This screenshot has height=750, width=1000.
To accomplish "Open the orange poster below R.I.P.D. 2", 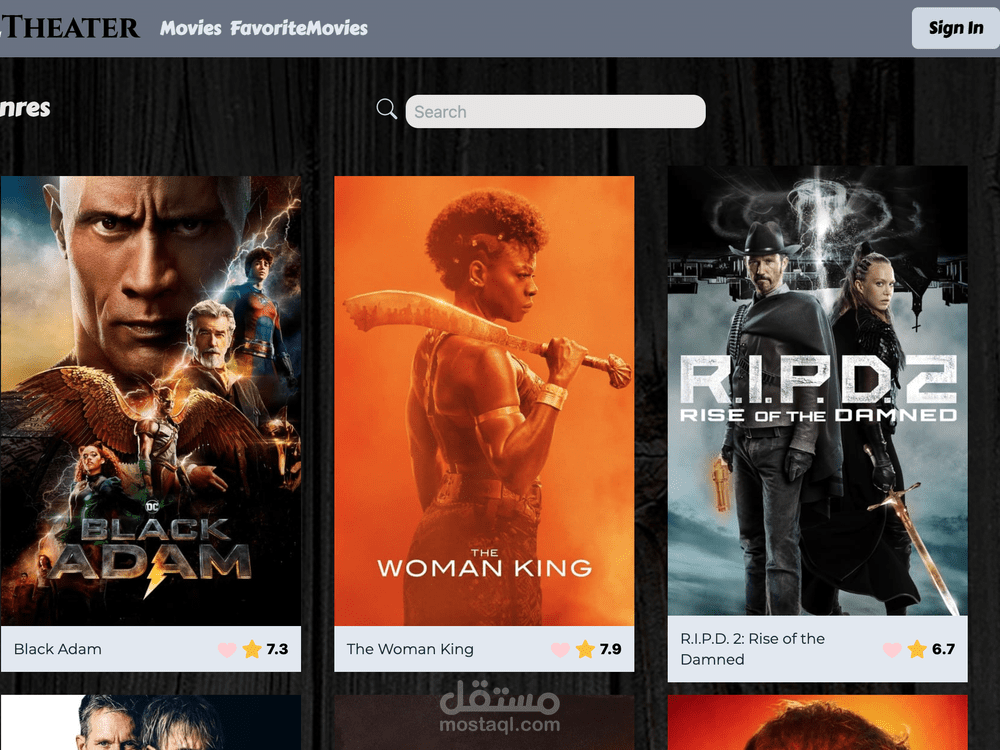I will tap(818, 723).
